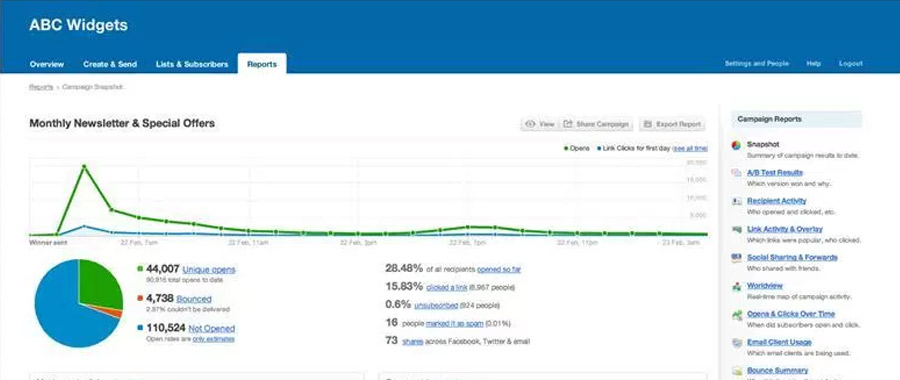Open Link Activity & Overlay report

pos(785,229)
